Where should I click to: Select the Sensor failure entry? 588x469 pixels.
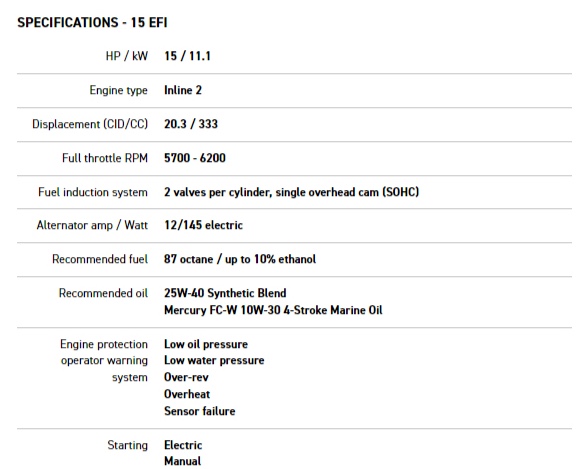point(200,411)
